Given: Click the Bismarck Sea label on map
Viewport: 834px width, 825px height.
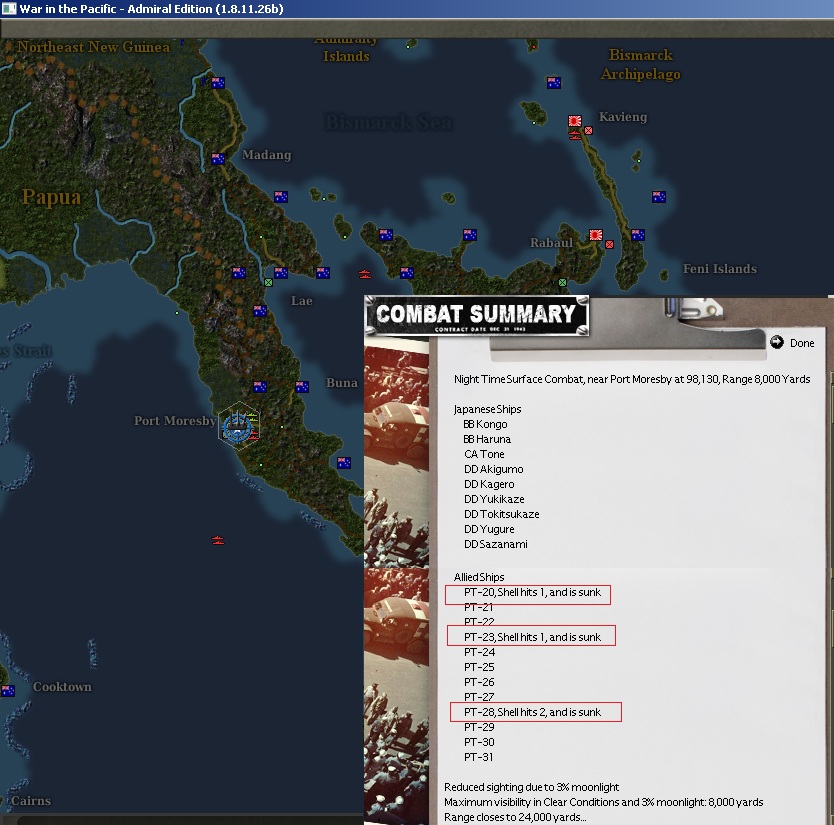Looking at the screenshot, I should [389, 122].
